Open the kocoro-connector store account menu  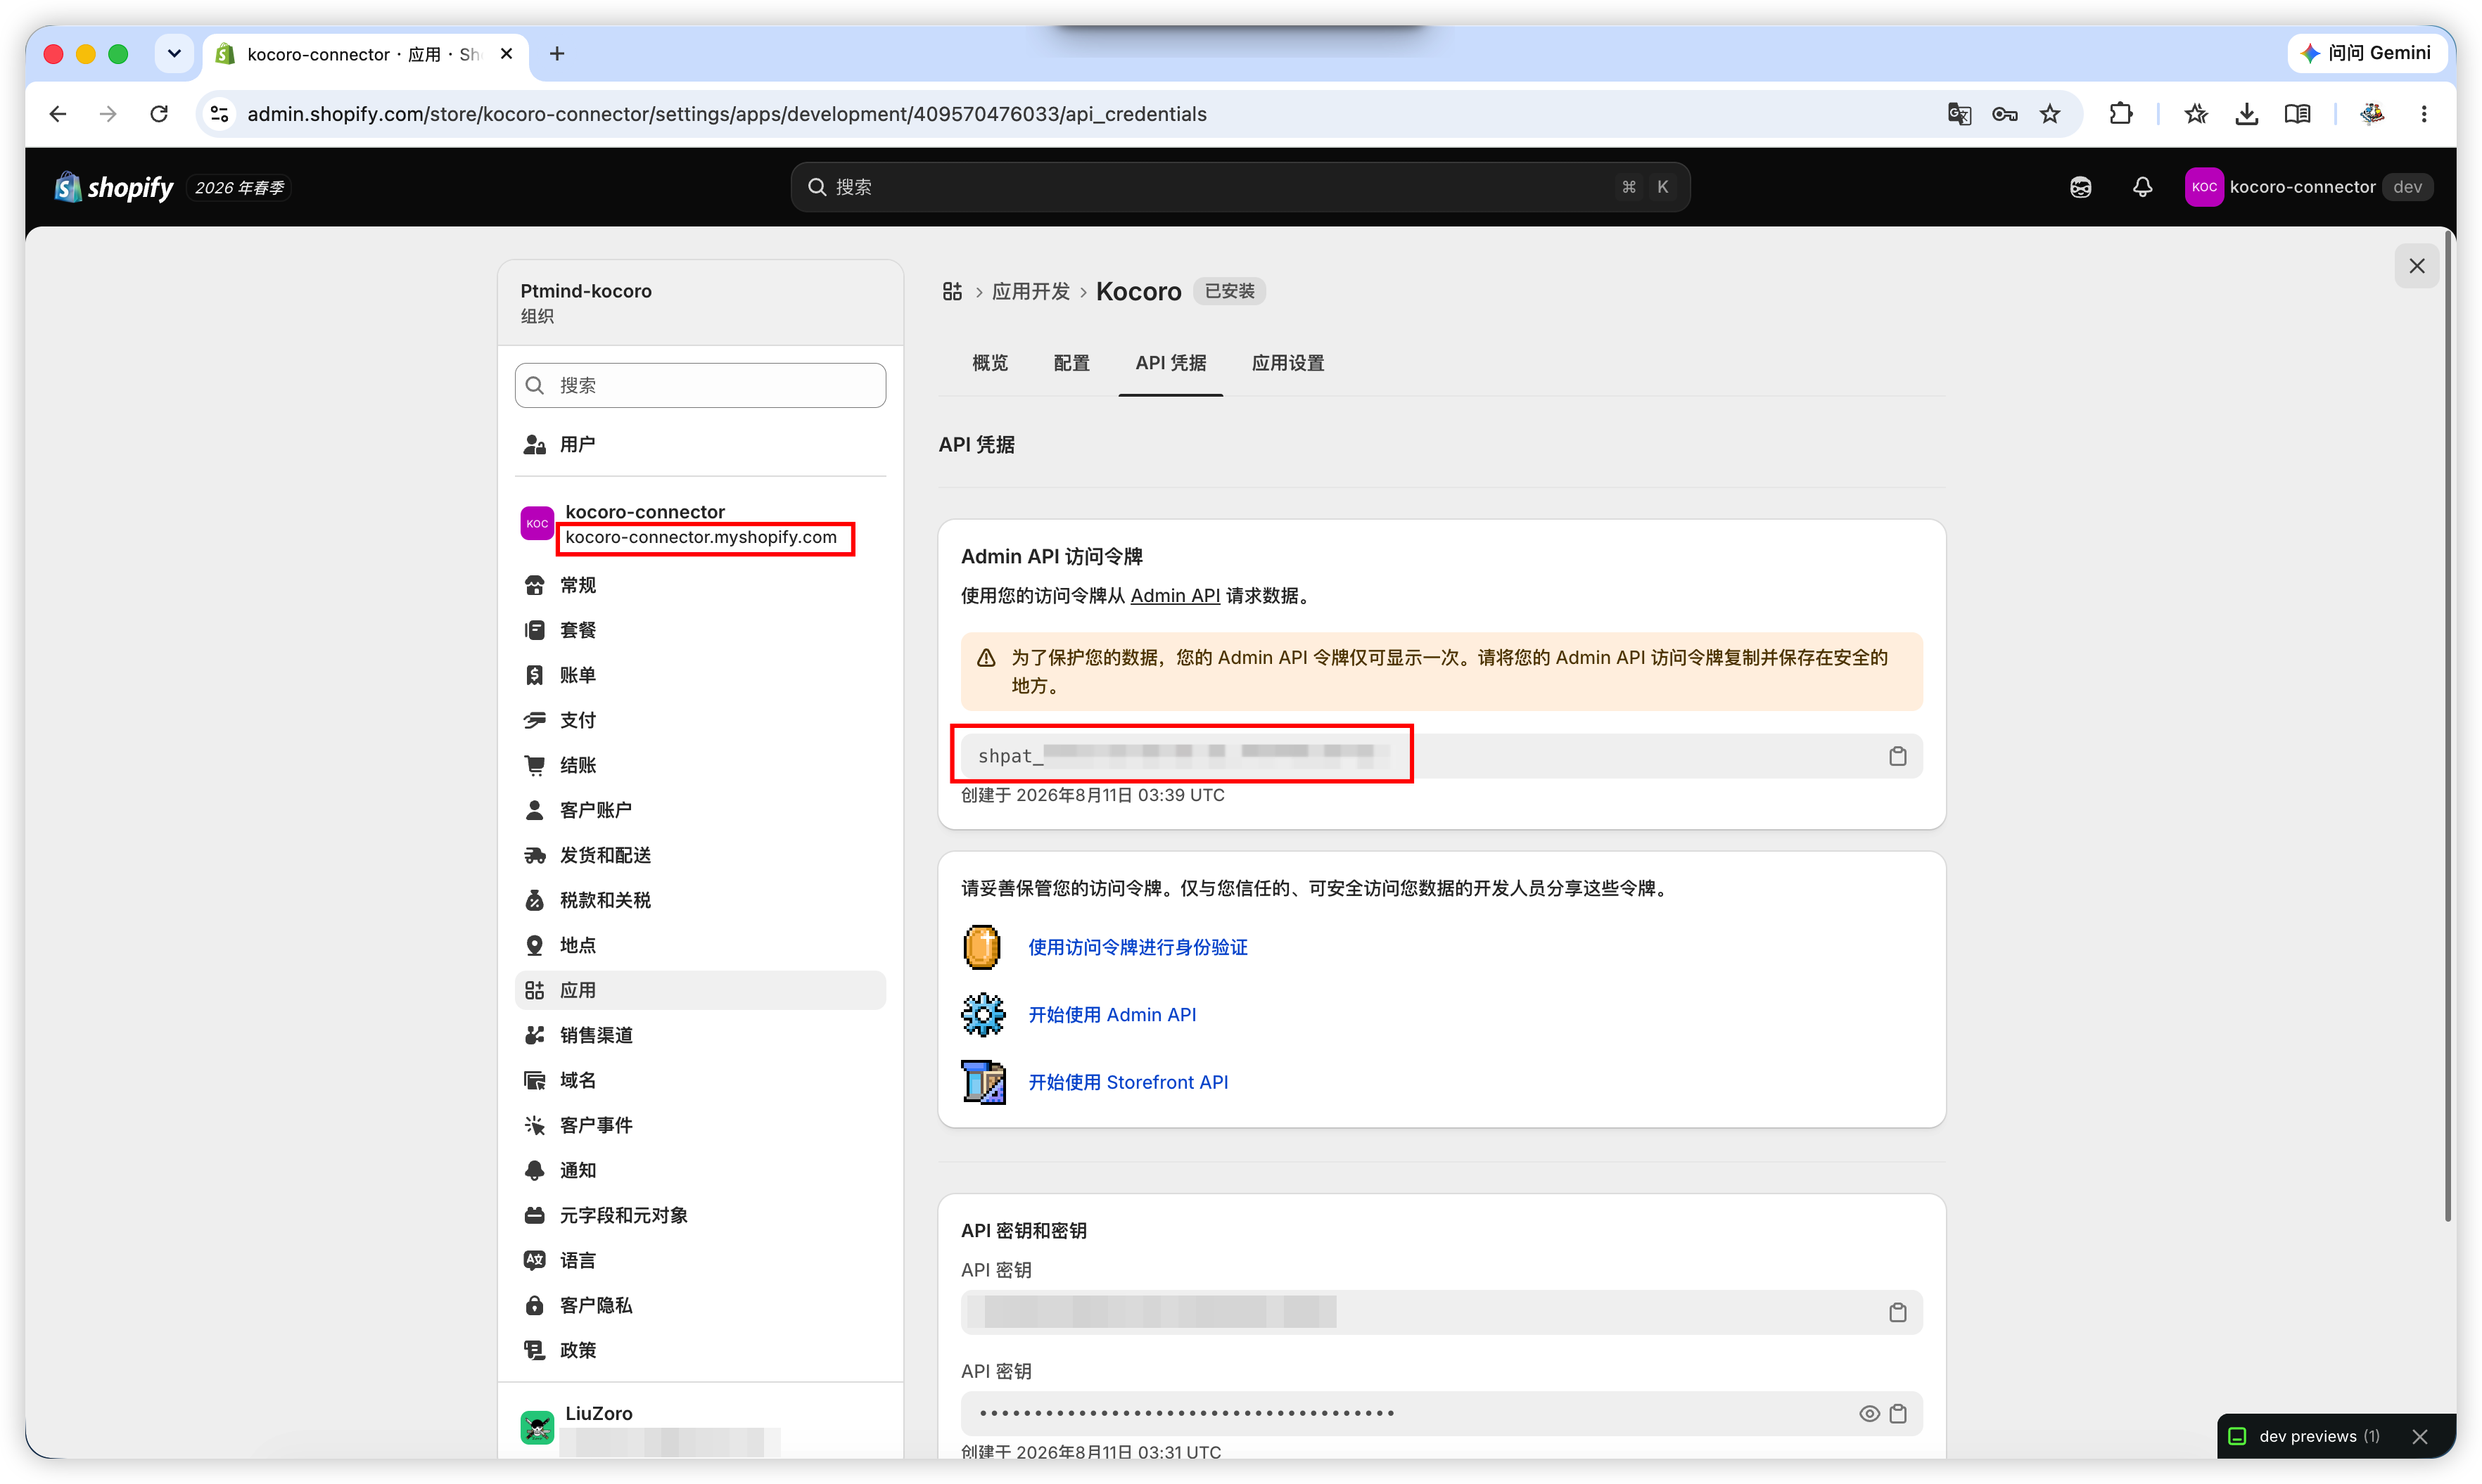click(x=2308, y=187)
